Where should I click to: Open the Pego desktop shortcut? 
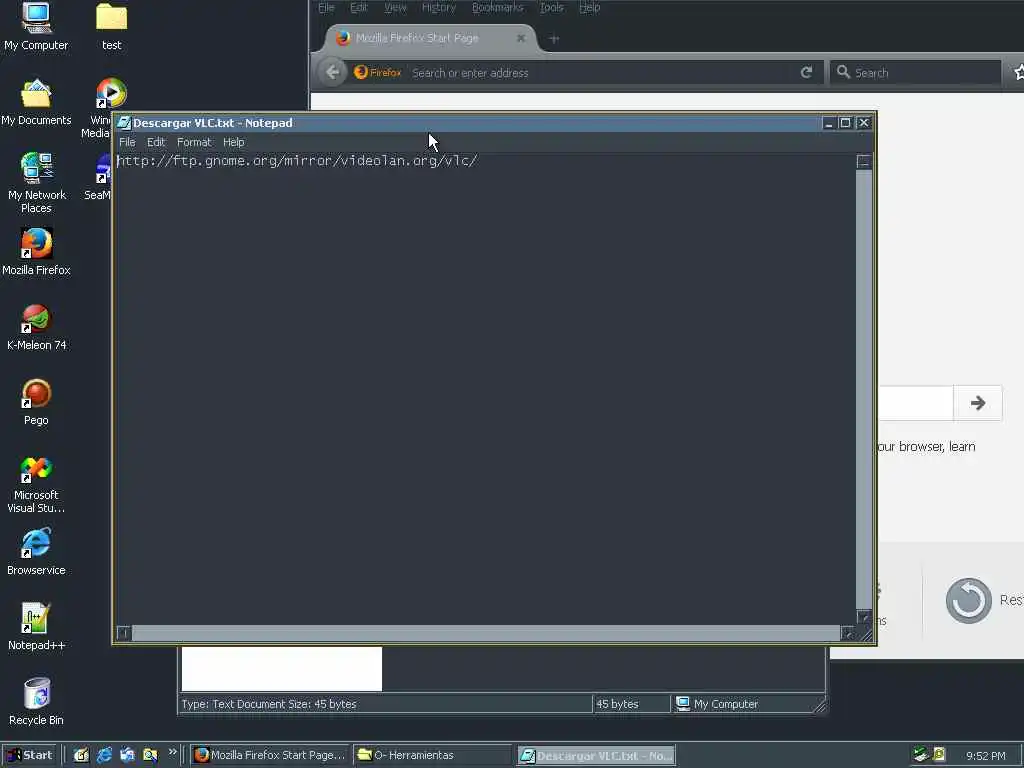[x=36, y=402]
